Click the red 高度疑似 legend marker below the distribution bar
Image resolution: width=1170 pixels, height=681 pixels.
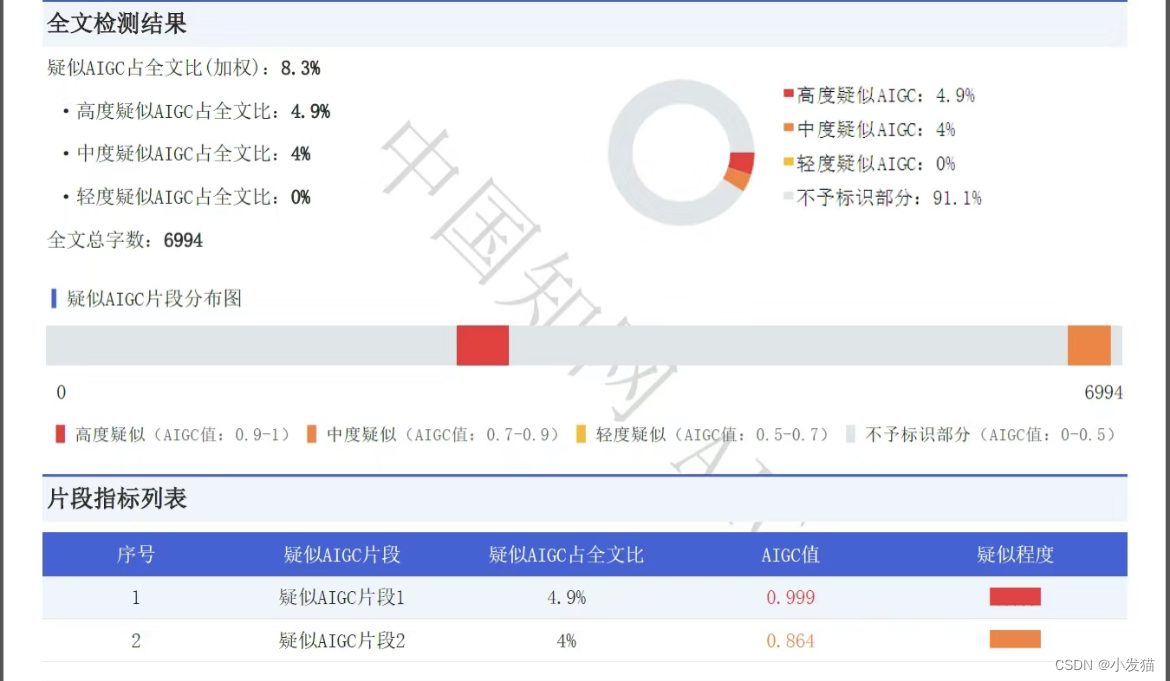click(x=60, y=434)
